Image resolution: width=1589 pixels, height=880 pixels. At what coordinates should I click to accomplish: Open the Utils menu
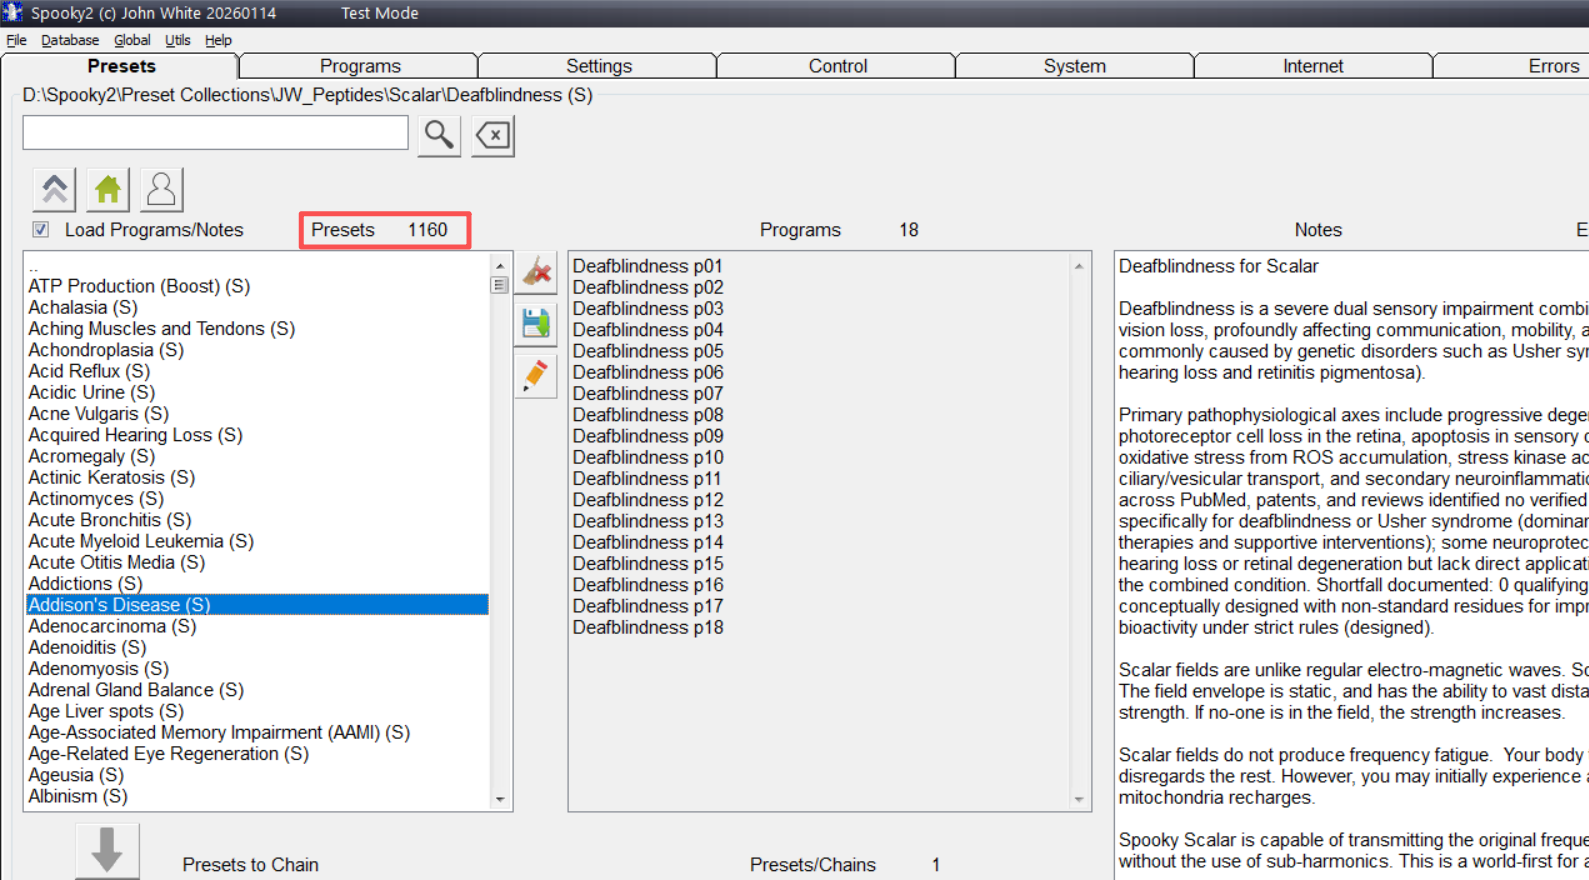click(x=178, y=40)
